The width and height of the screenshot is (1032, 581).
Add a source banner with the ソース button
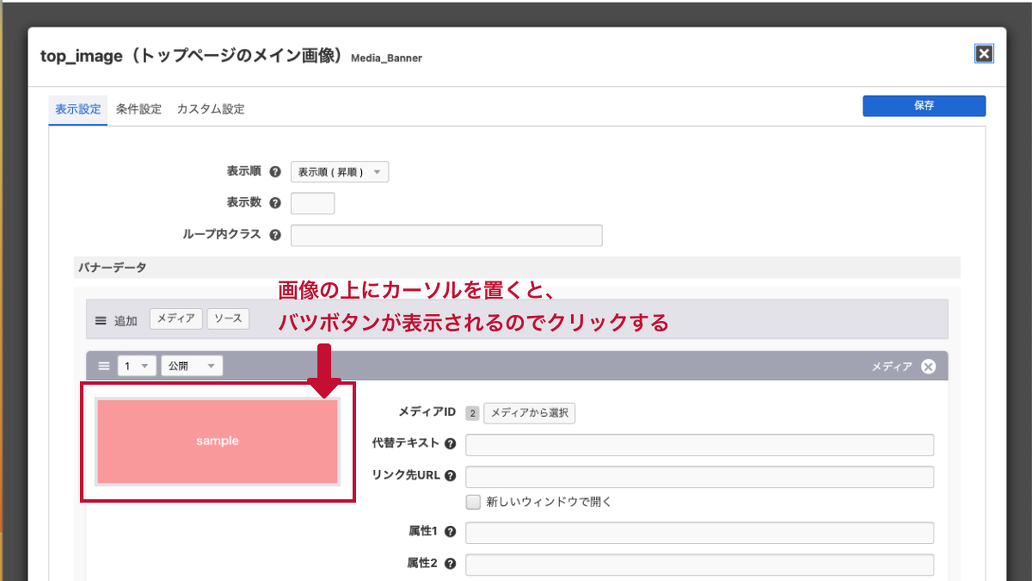[227, 319]
